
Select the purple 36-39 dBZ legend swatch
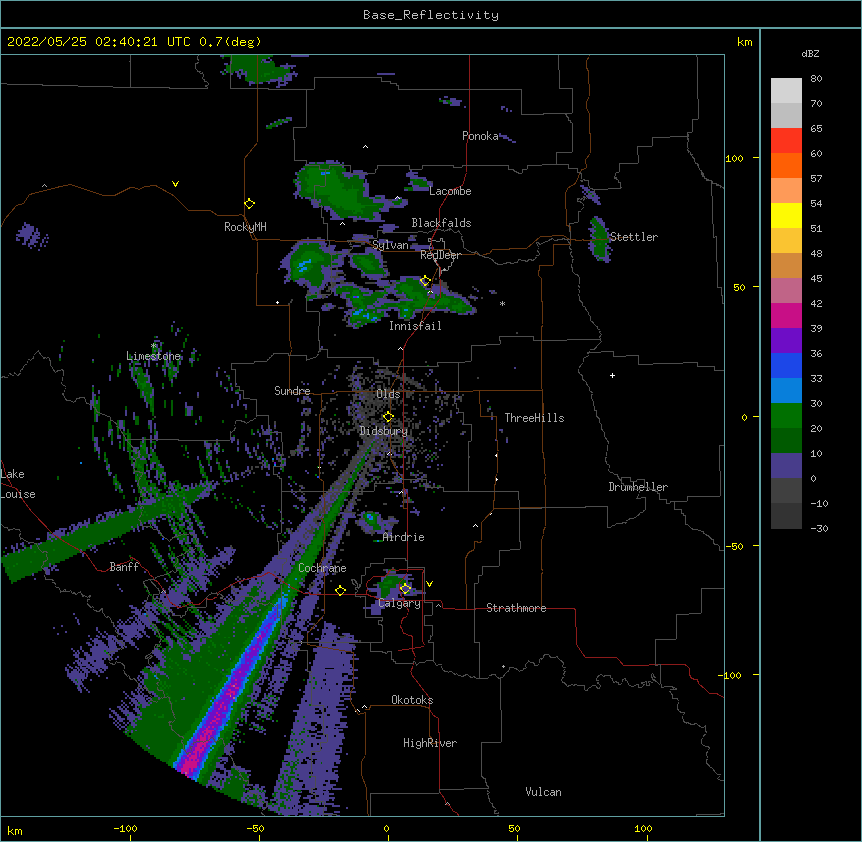[786, 341]
